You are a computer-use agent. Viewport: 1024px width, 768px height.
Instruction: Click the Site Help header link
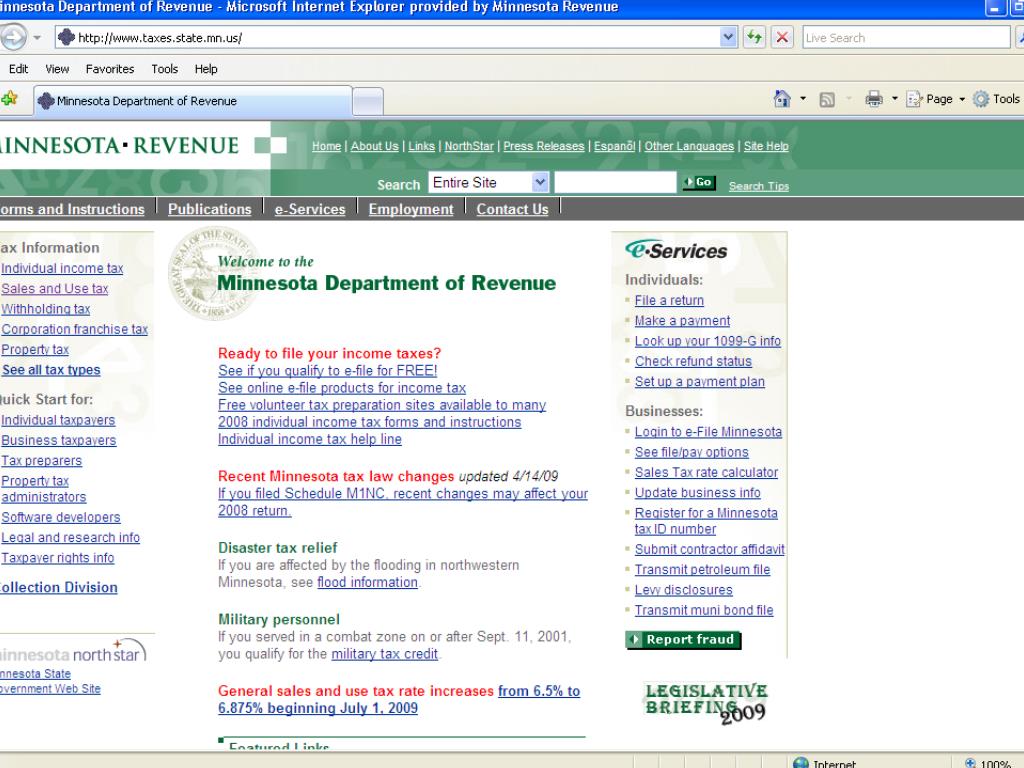click(766, 146)
